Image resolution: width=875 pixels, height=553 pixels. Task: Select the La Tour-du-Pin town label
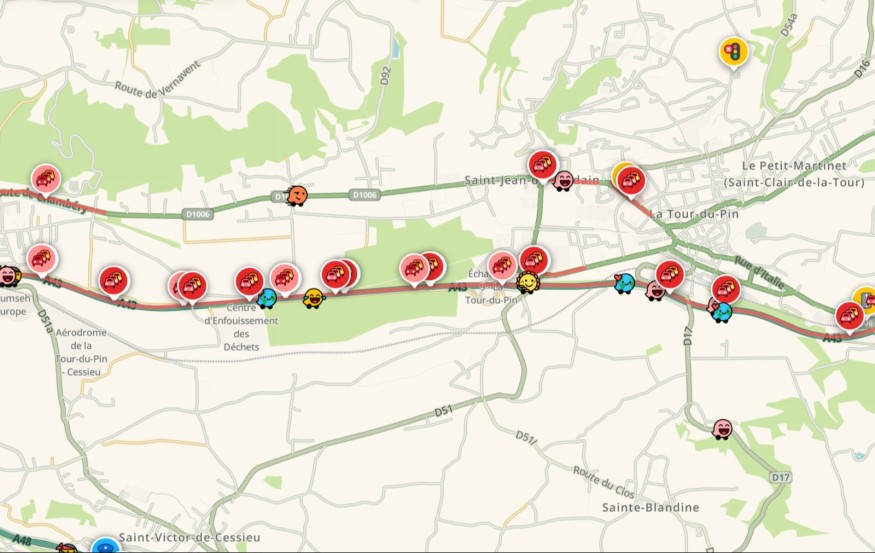pyautogui.click(x=694, y=214)
